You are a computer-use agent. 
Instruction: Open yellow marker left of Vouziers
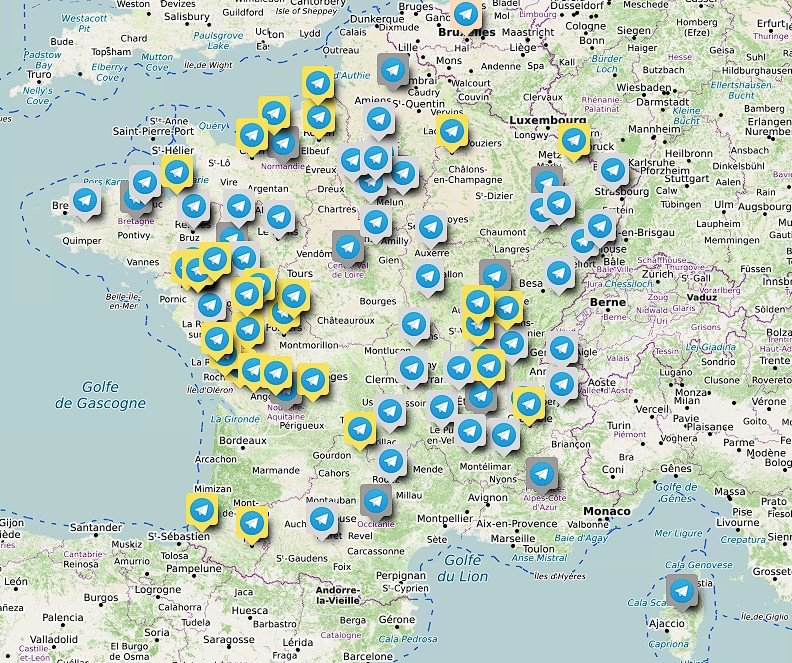pos(452,133)
